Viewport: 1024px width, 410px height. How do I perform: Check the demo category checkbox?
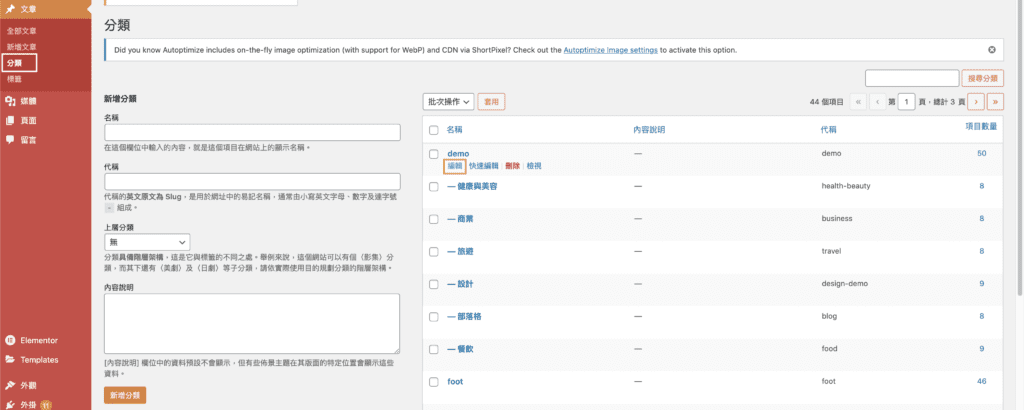pyautogui.click(x=434, y=154)
